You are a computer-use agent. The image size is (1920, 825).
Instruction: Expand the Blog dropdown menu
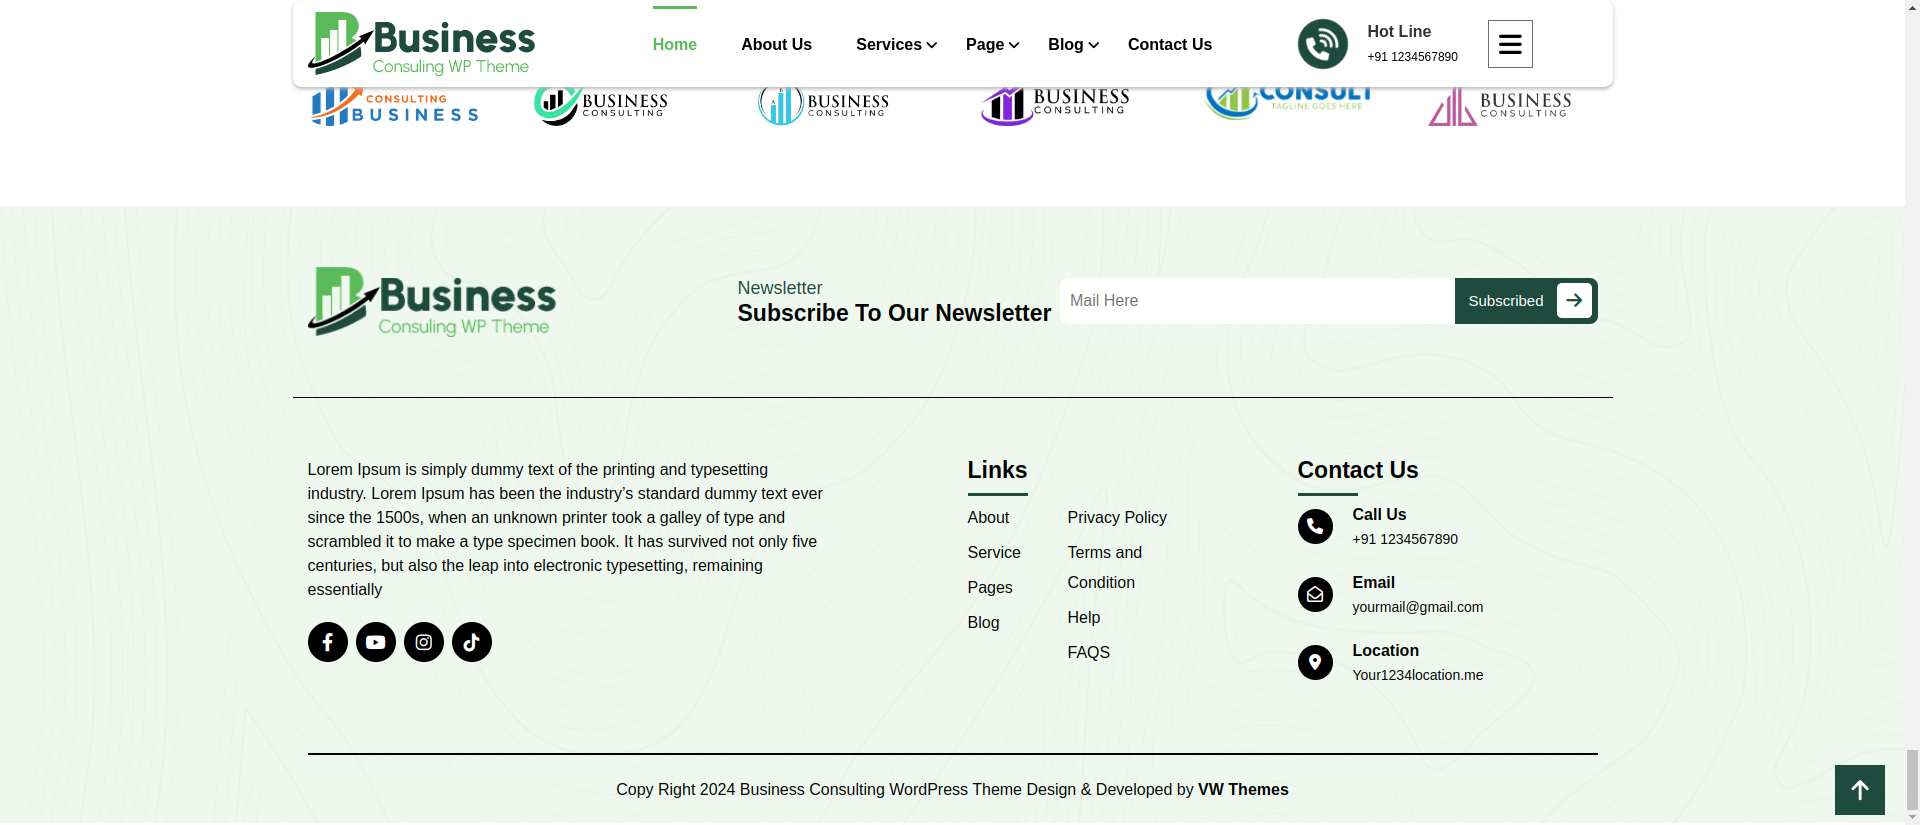pos(1072,45)
